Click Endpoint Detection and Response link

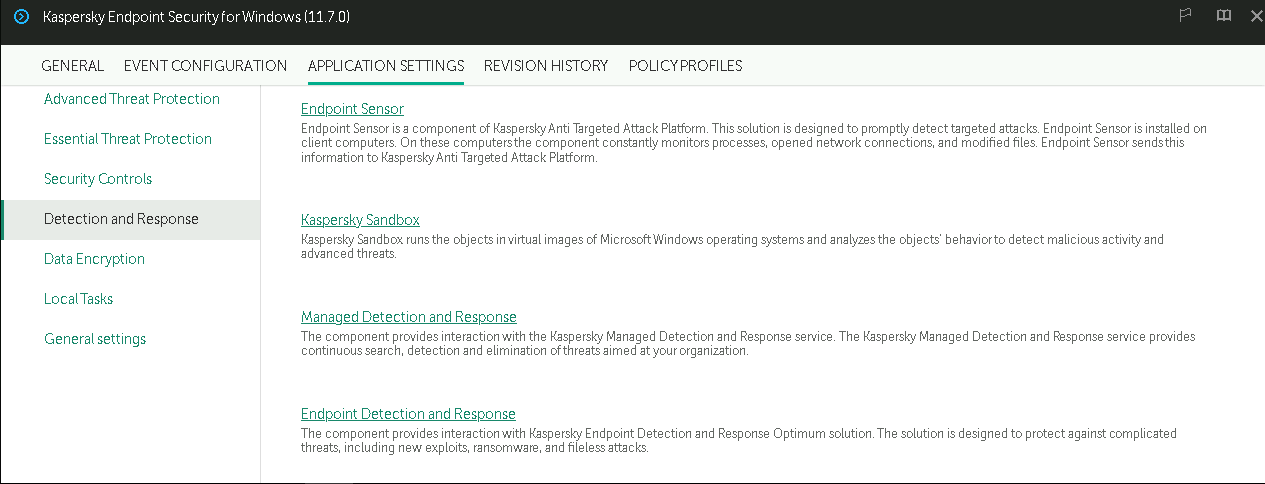coord(408,414)
